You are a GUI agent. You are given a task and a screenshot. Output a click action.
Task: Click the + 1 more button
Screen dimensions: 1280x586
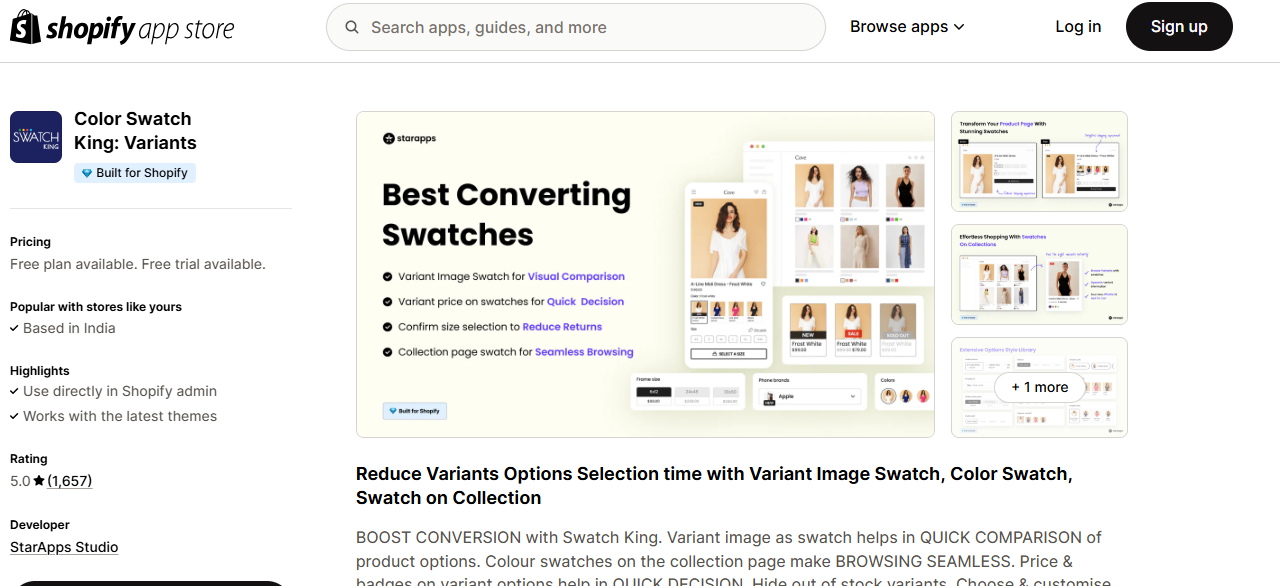(x=1040, y=387)
